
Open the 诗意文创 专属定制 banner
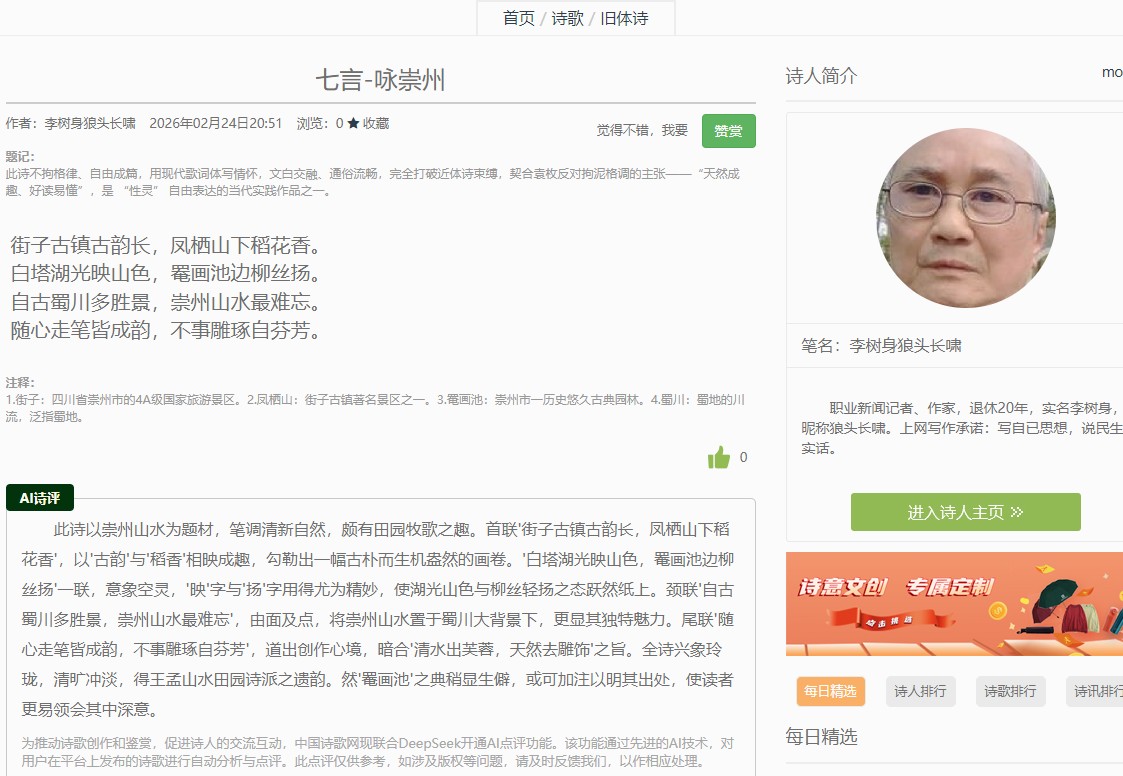pyautogui.click(x=954, y=604)
